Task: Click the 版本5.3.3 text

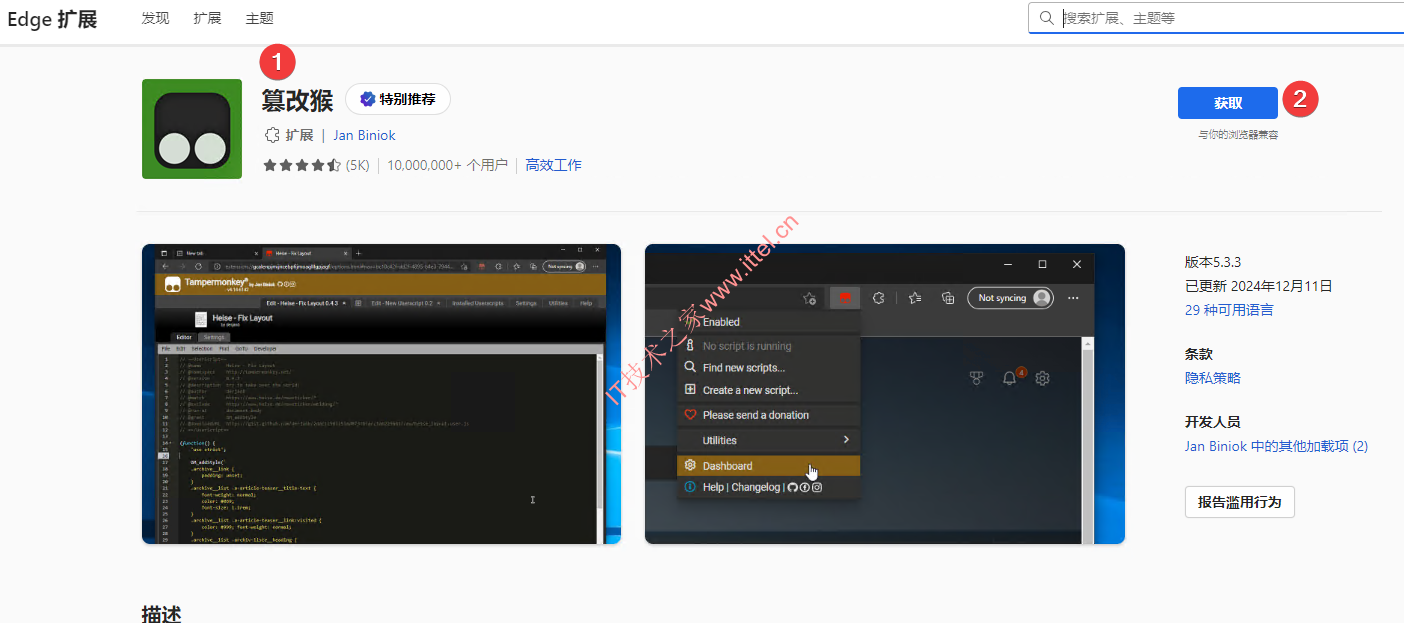Action: [1213, 262]
